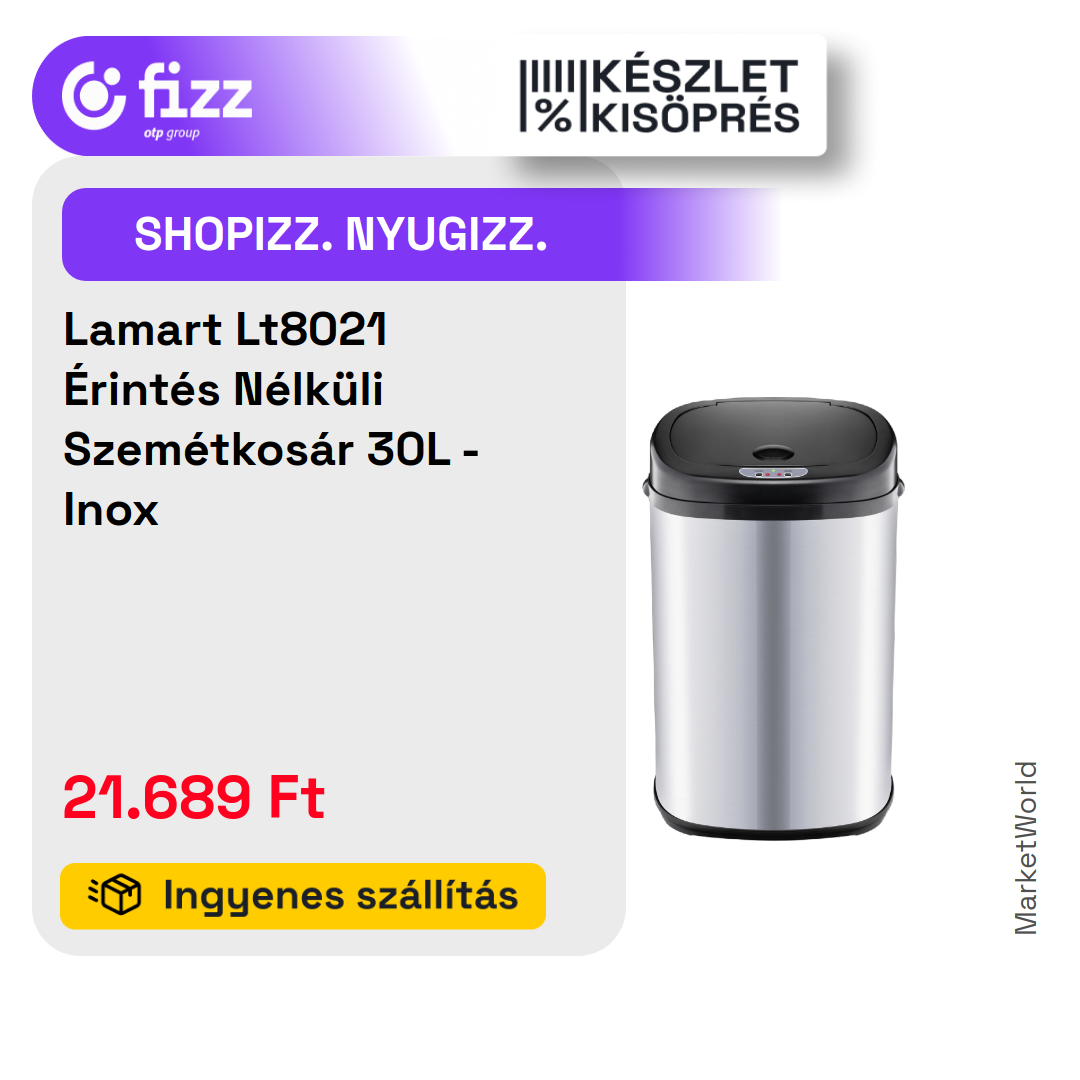Viewport: 1080px width, 1080px height.
Task: Click the delivery box package icon
Action: pos(116,895)
